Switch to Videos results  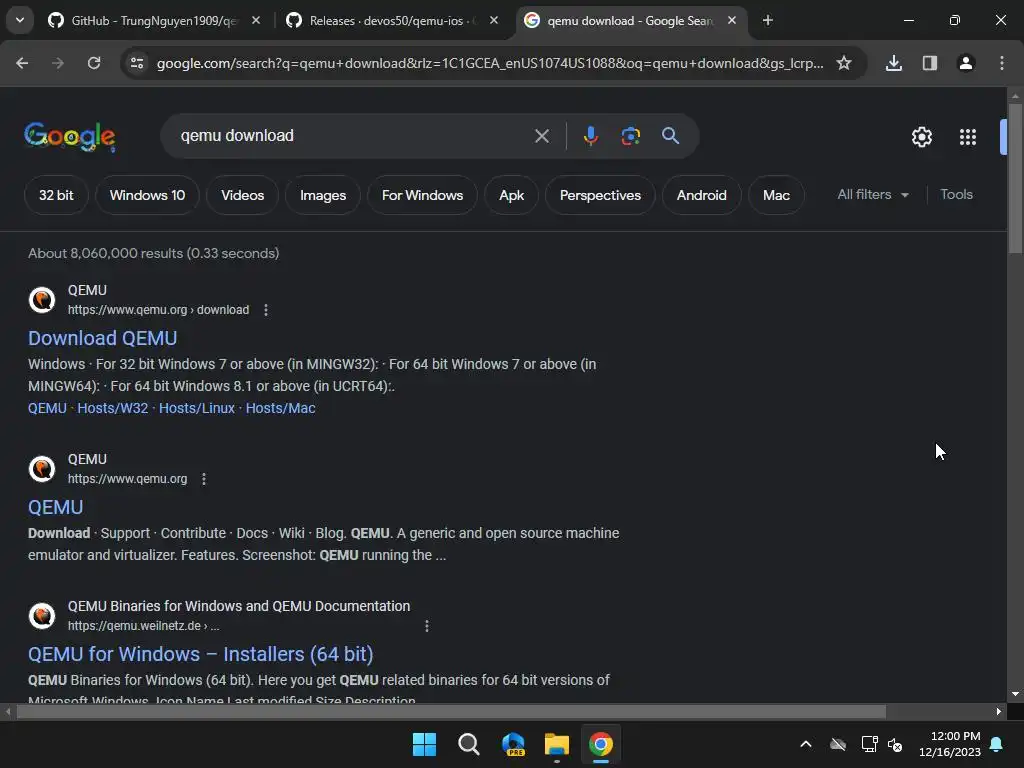coord(242,195)
